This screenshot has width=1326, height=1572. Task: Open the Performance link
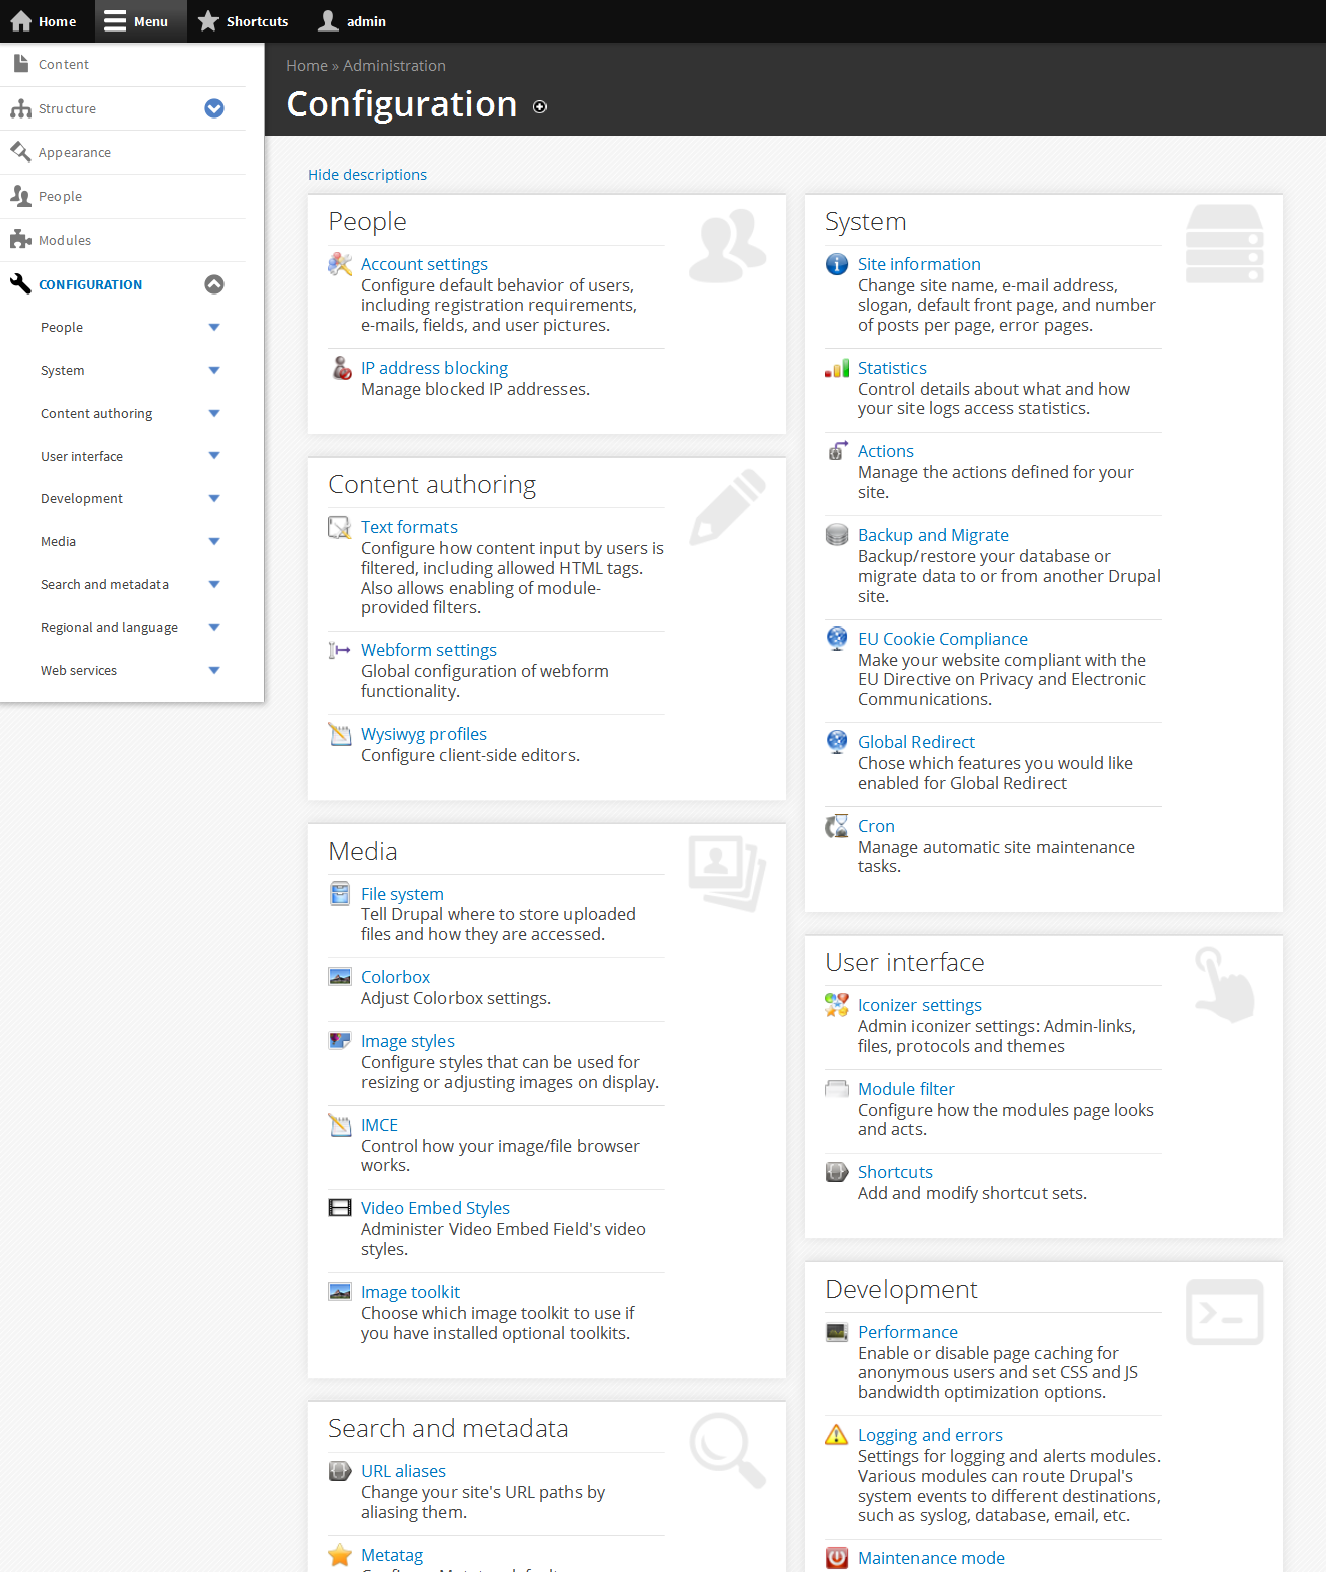tap(908, 1332)
